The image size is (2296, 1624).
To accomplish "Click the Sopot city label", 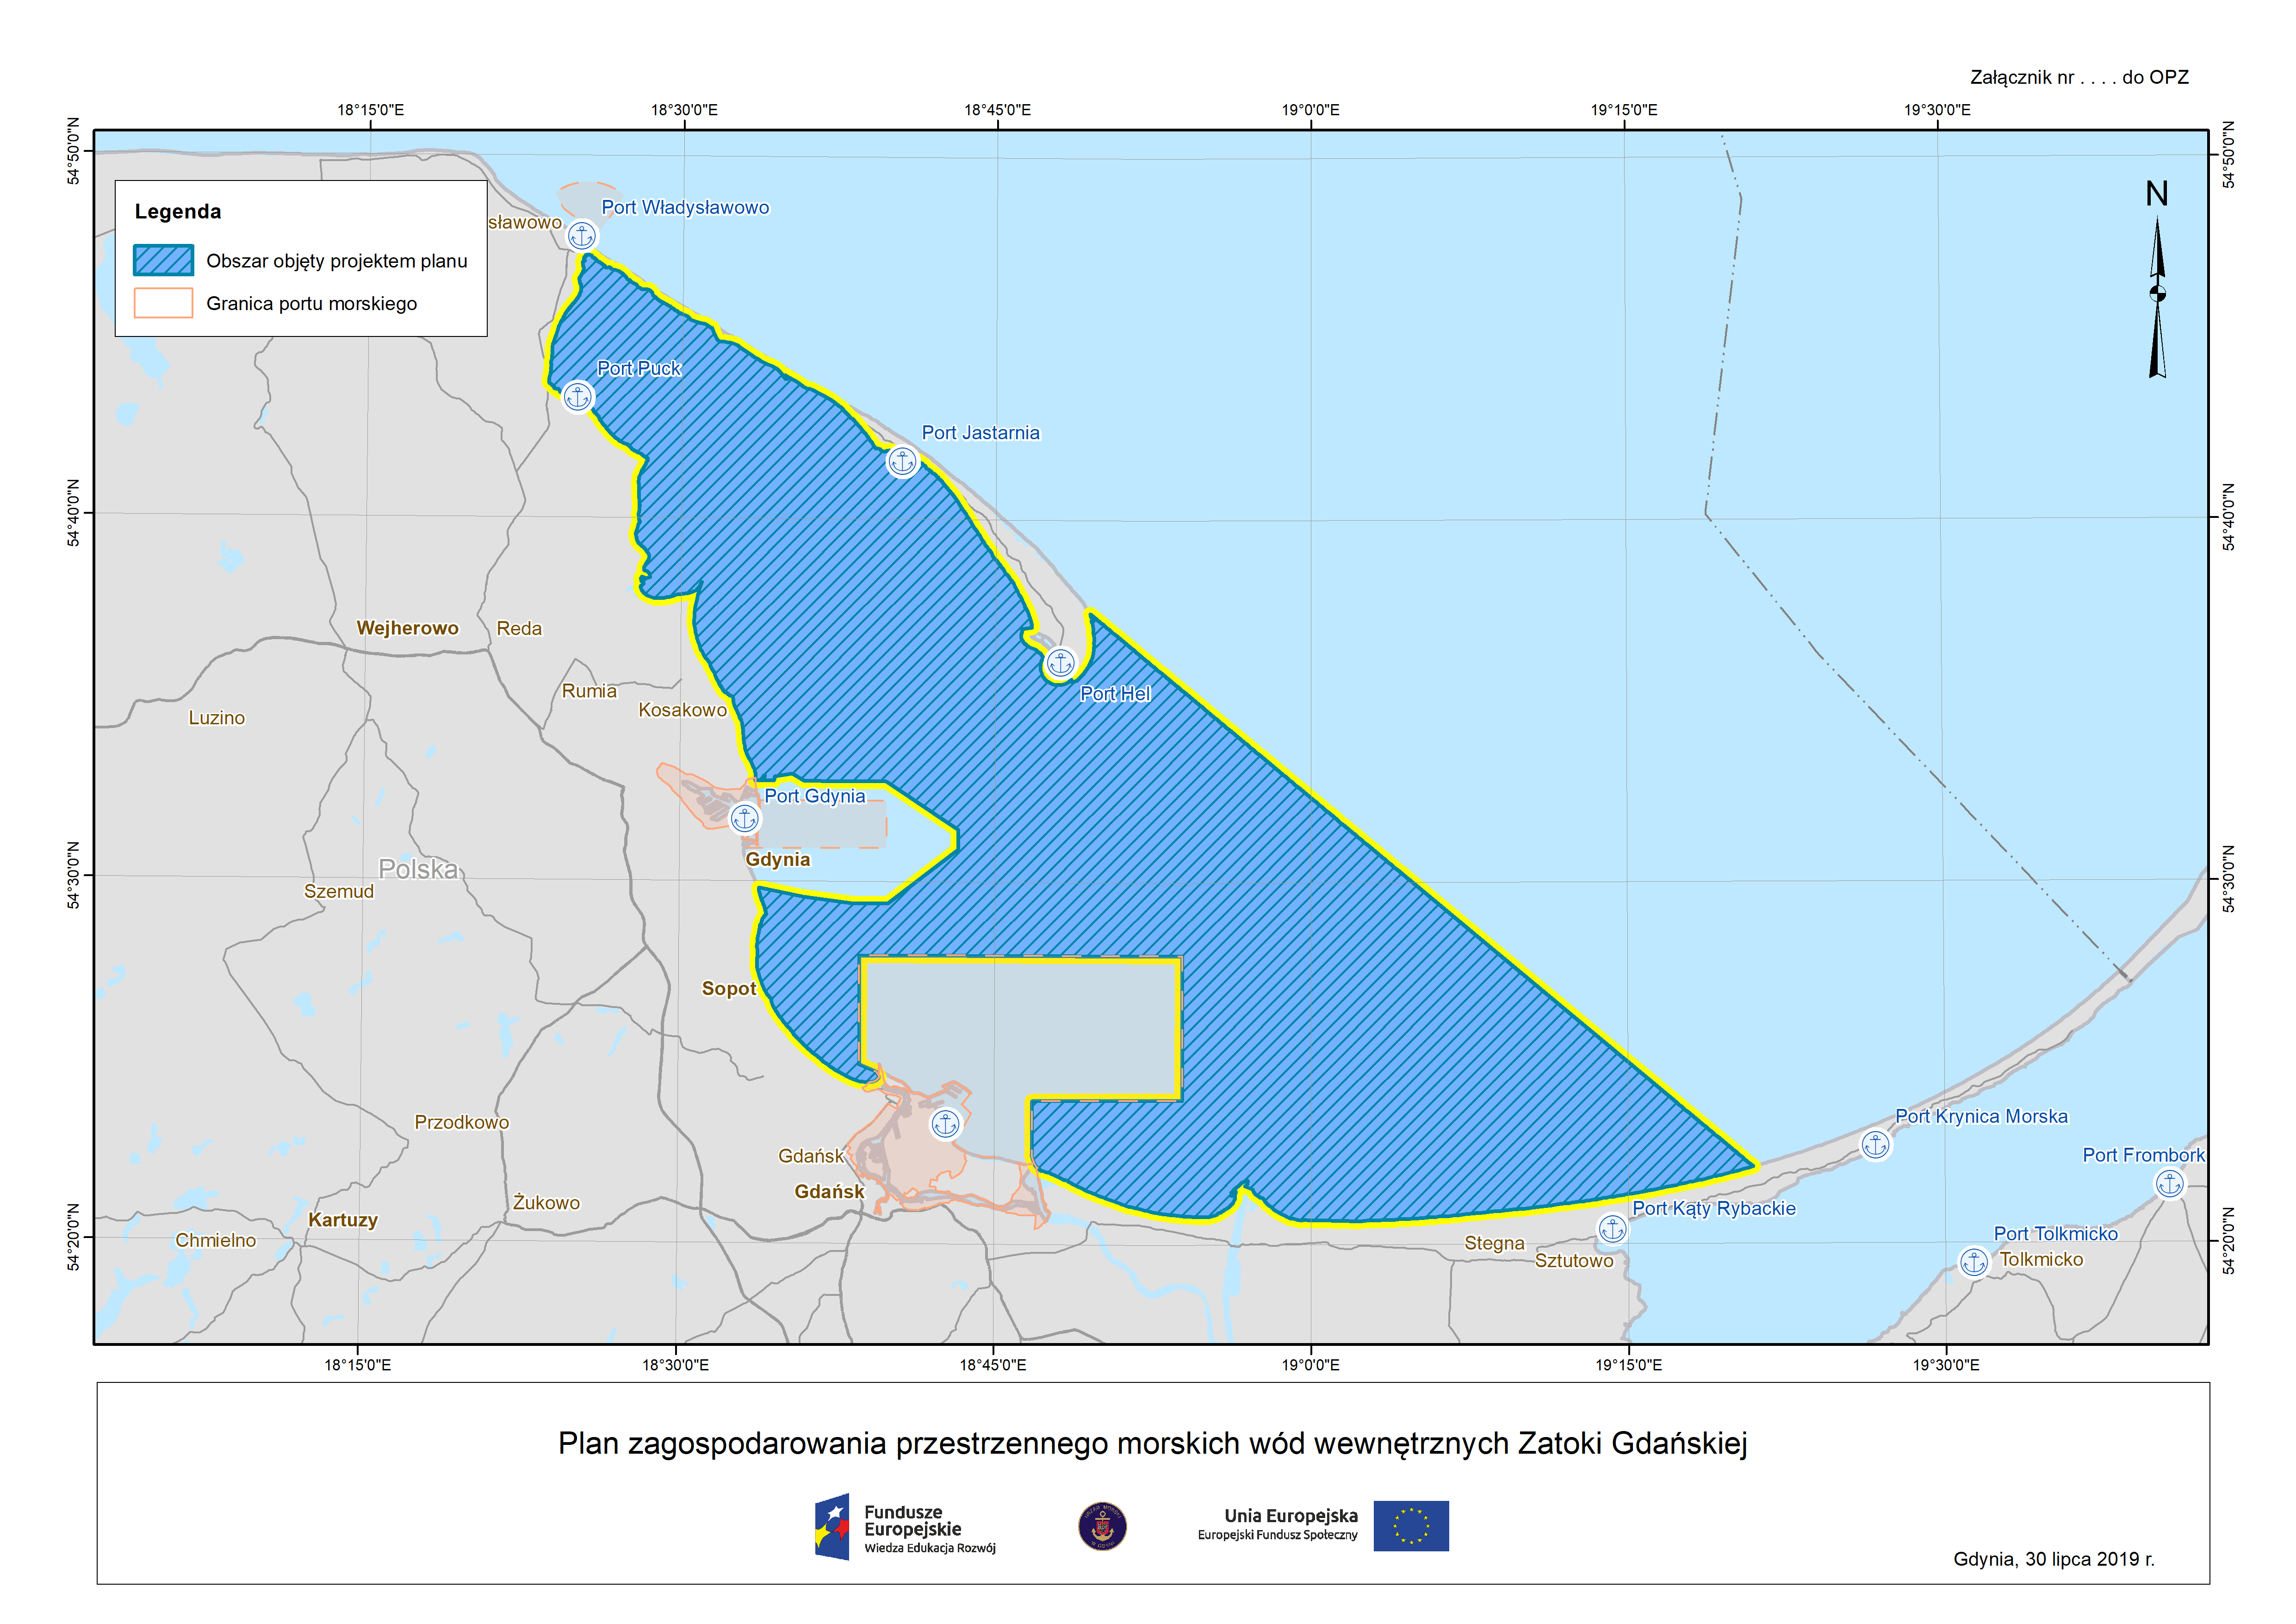I will tap(728, 989).
